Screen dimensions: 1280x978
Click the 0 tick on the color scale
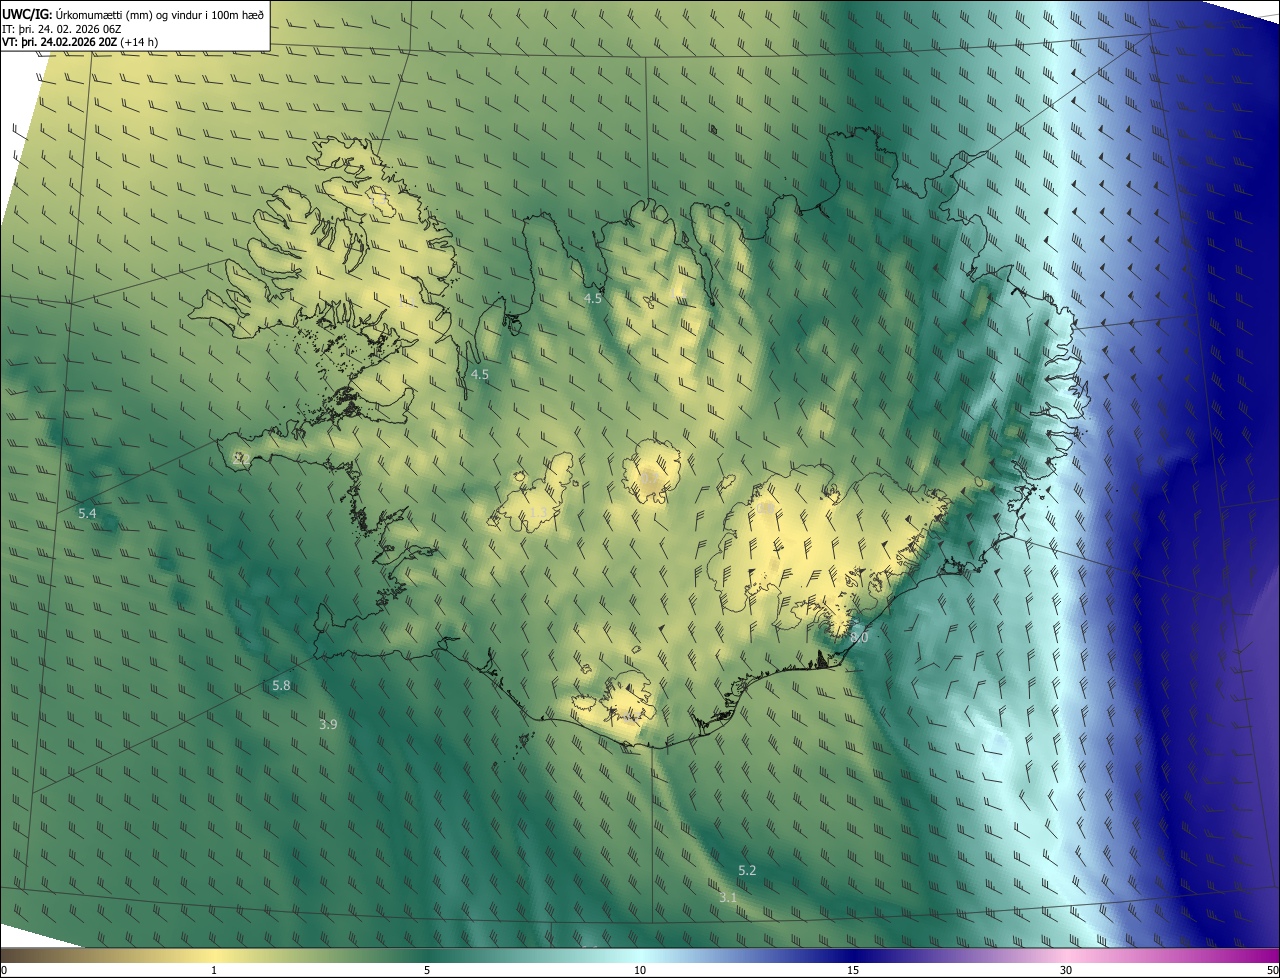pos(4,970)
